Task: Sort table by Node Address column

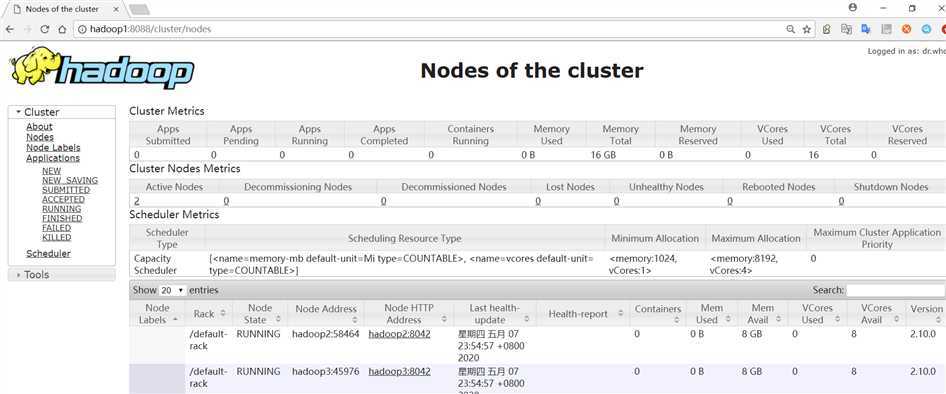Action: click(326, 314)
